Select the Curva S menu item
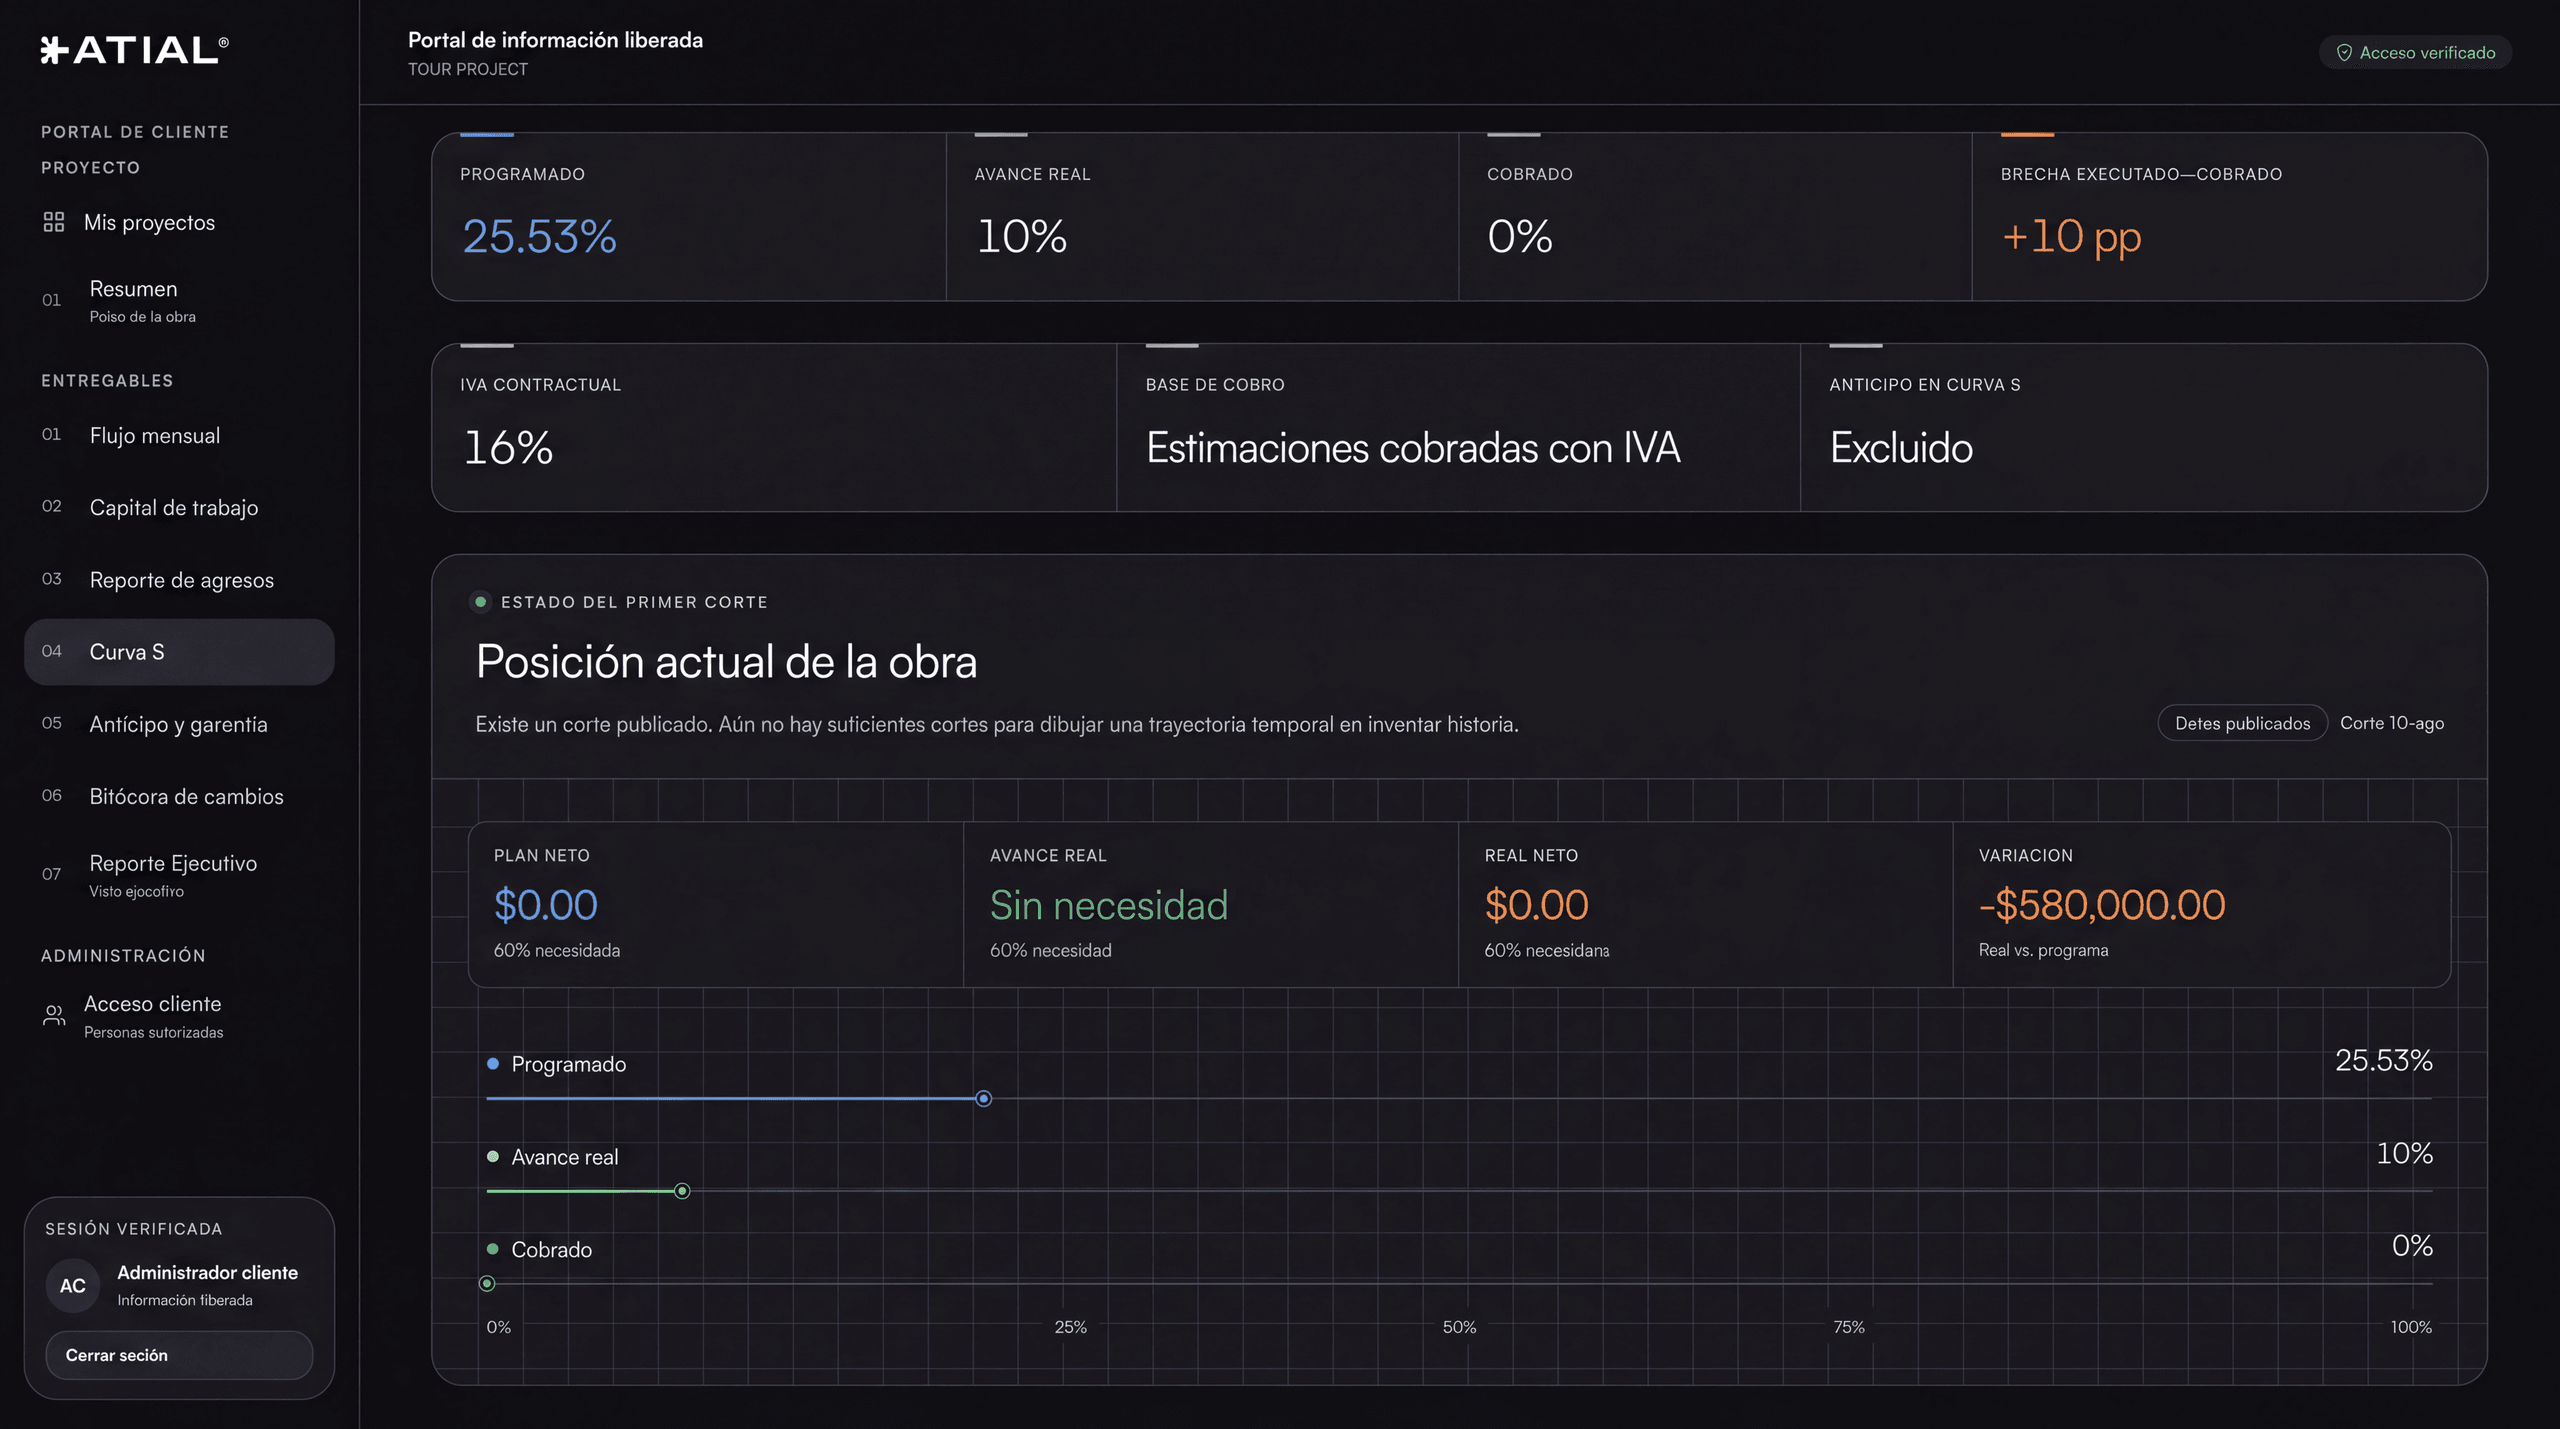 click(x=179, y=652)
